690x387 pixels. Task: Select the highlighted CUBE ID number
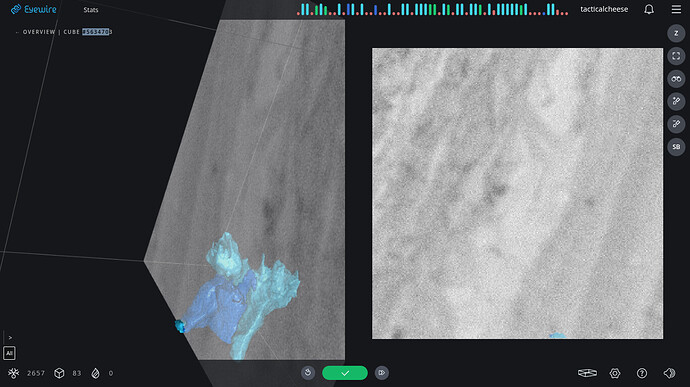96,32
